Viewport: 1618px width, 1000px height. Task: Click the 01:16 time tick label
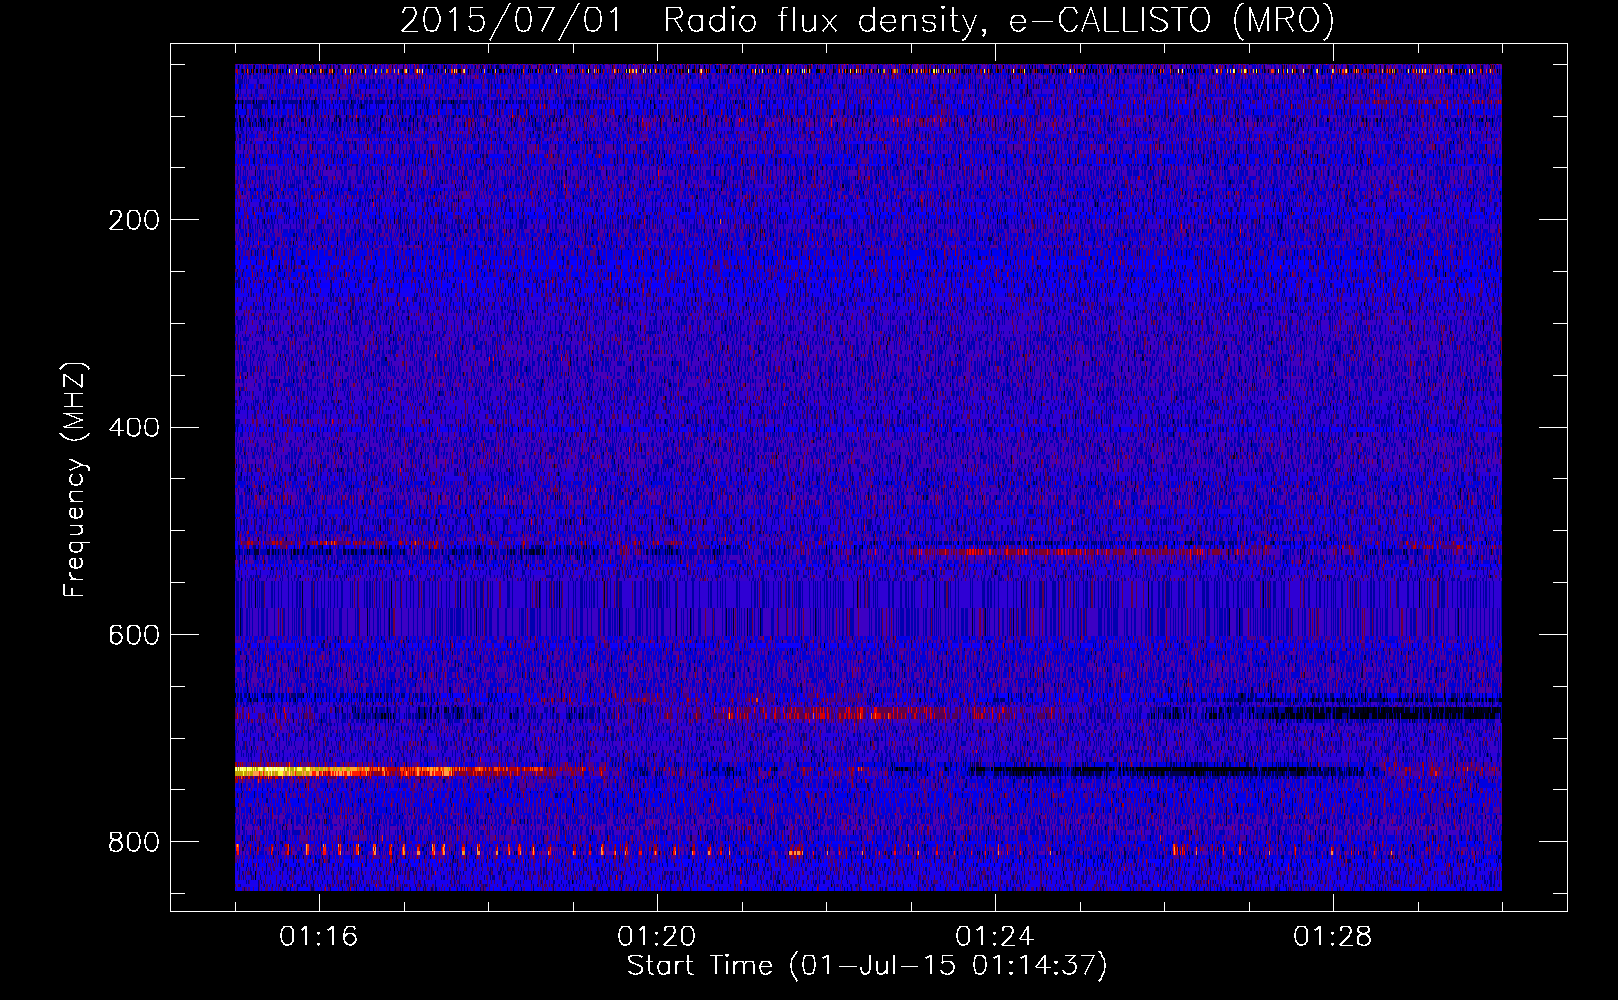coord(319,937)
